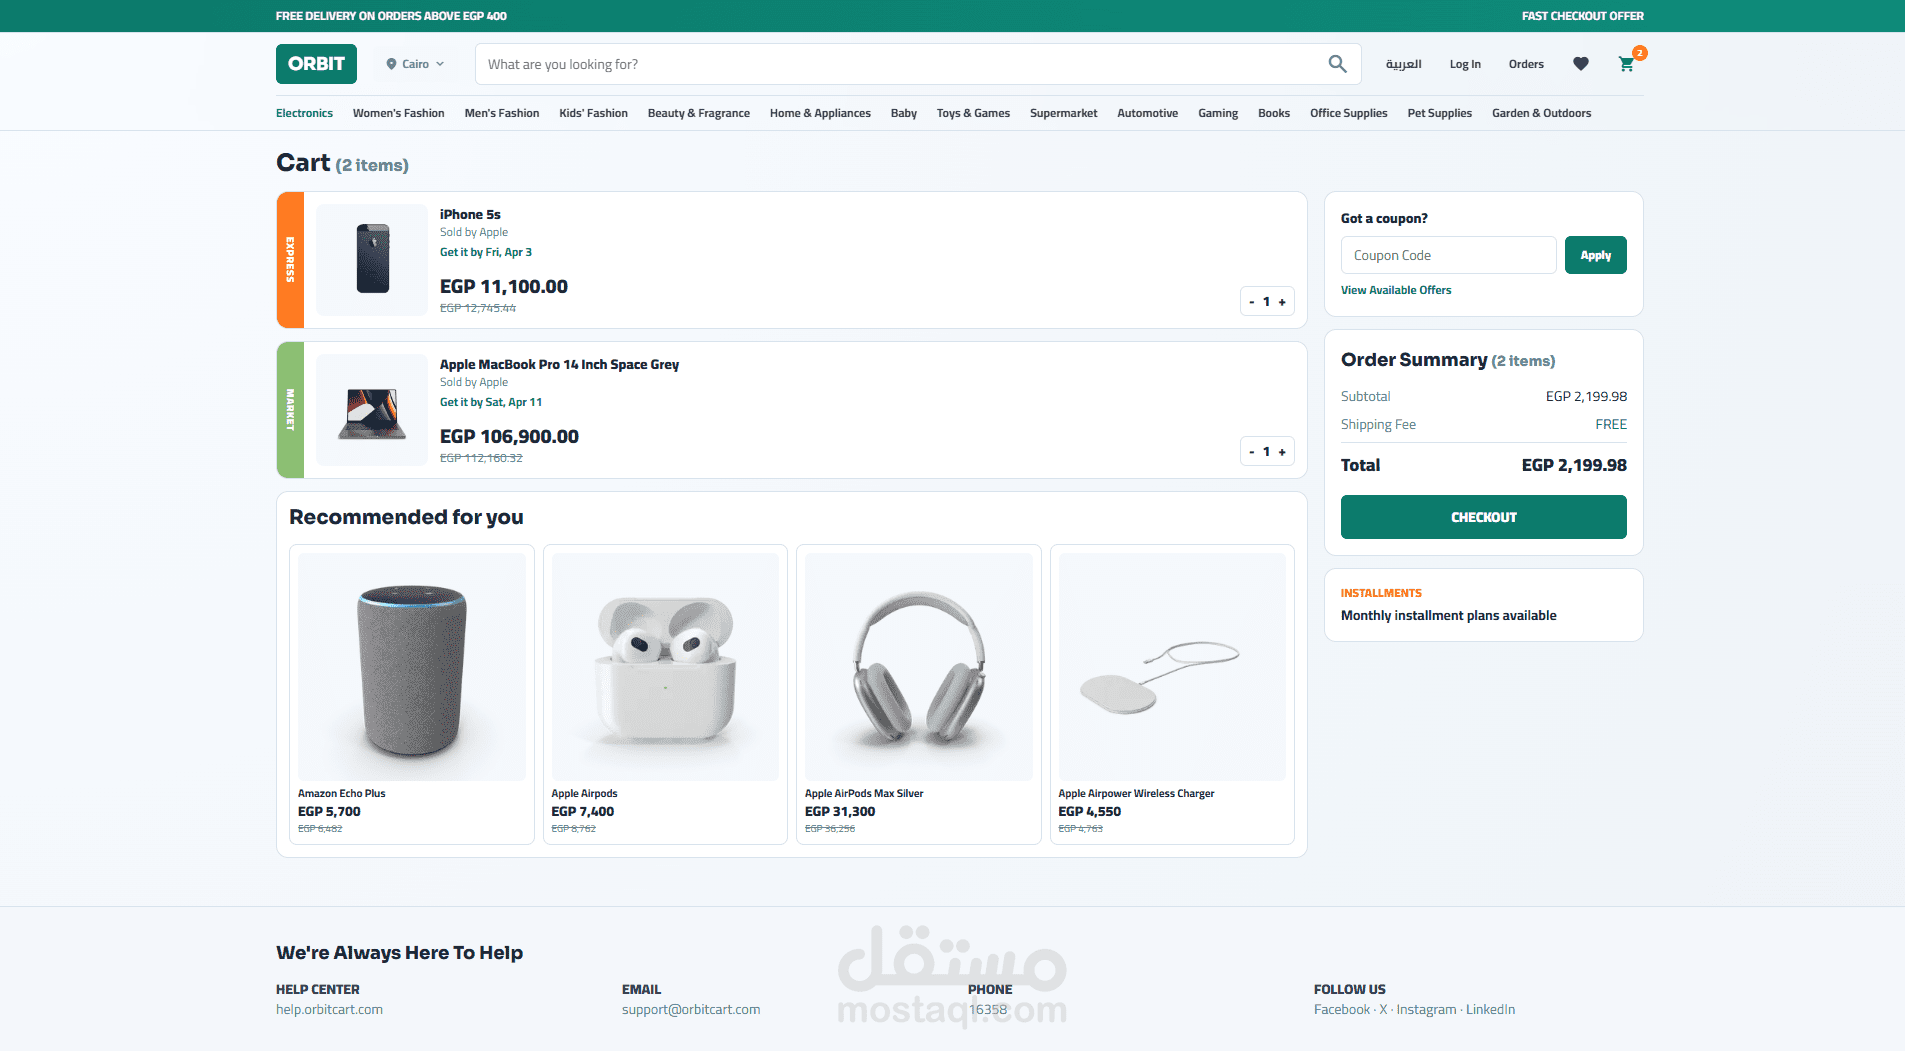Open the Orders link
This screenshot has height=1051, width=1905.
click(1526, 64)
